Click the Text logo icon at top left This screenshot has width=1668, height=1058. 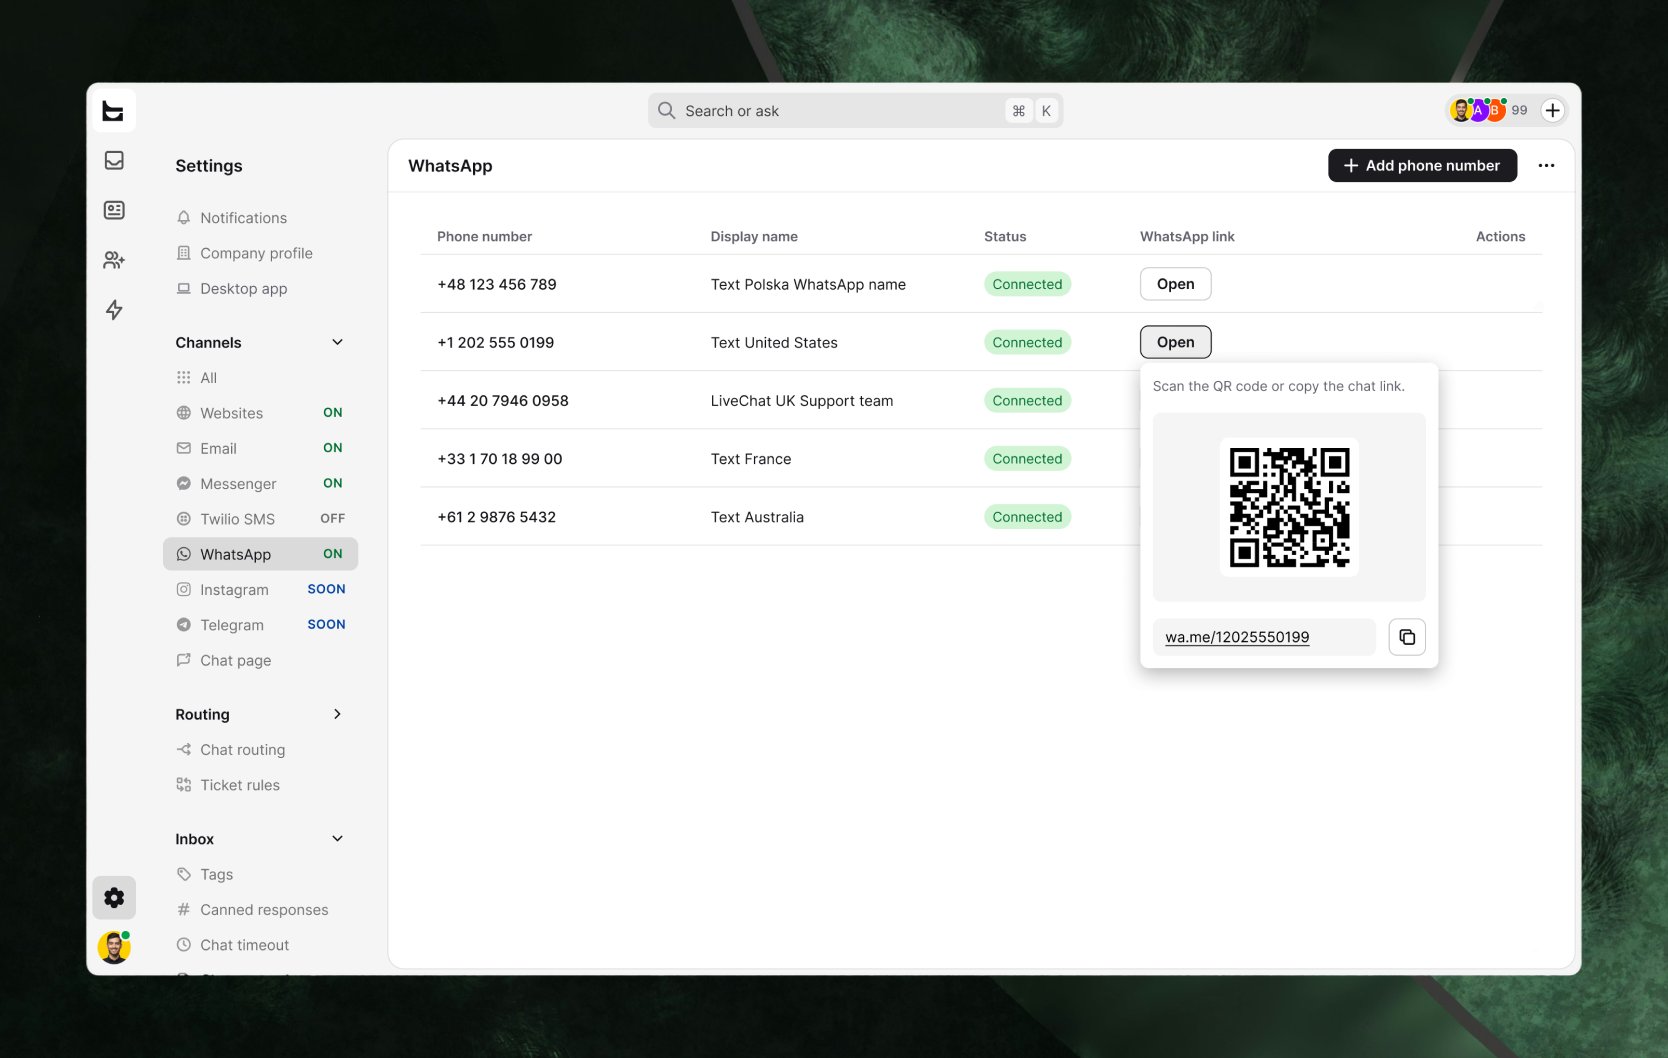[114, 111]
